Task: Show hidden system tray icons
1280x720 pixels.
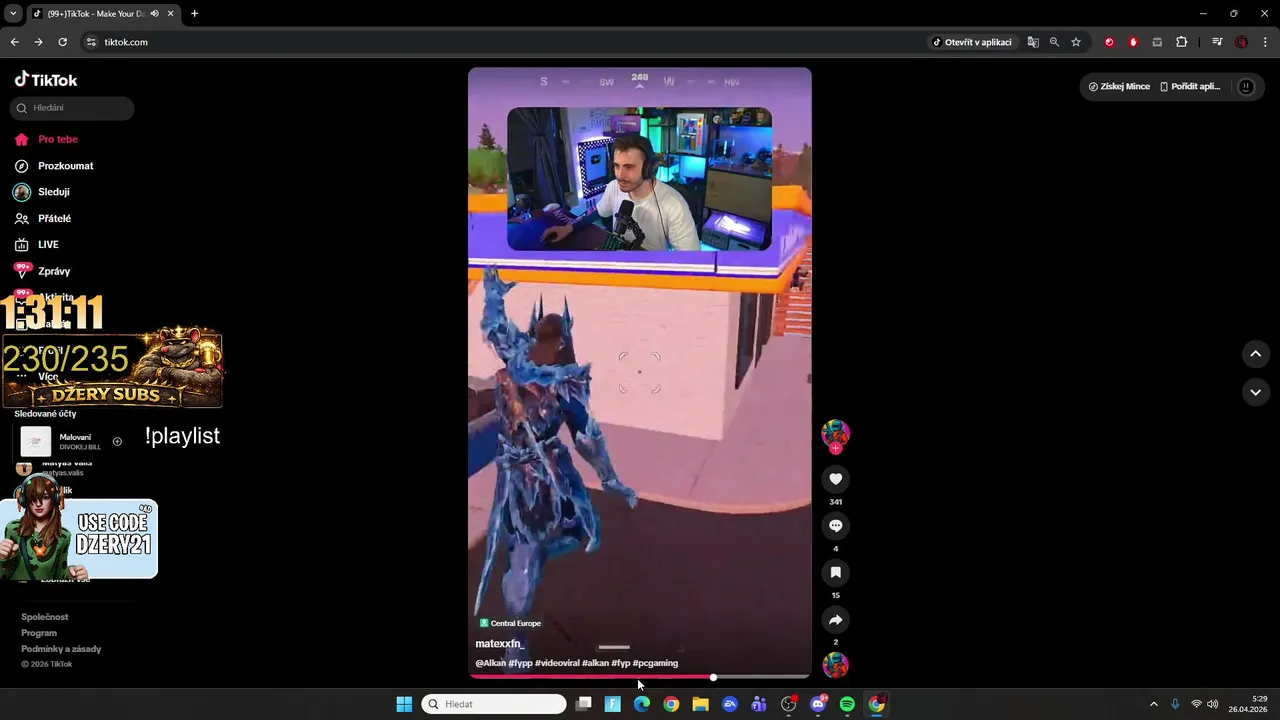Action: tap(1153, 704)
